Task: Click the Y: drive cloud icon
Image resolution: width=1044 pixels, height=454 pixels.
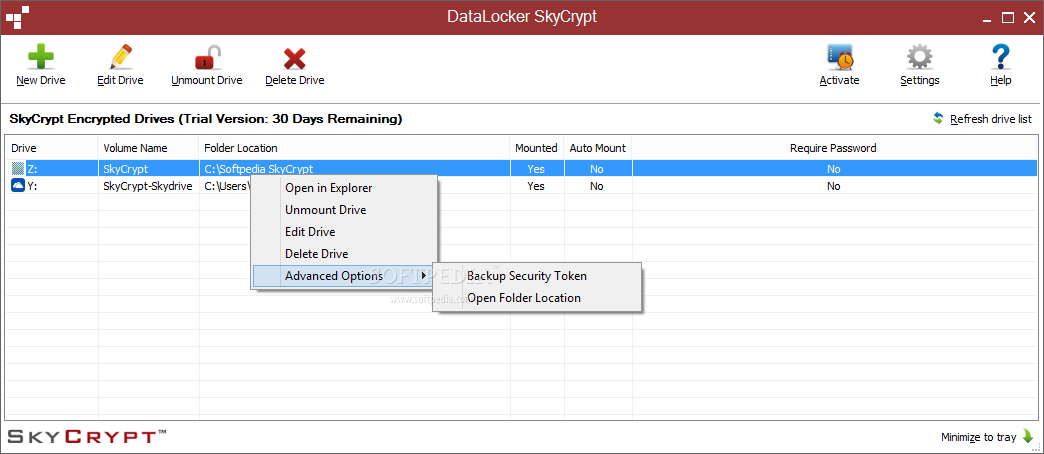Action: 17,186
